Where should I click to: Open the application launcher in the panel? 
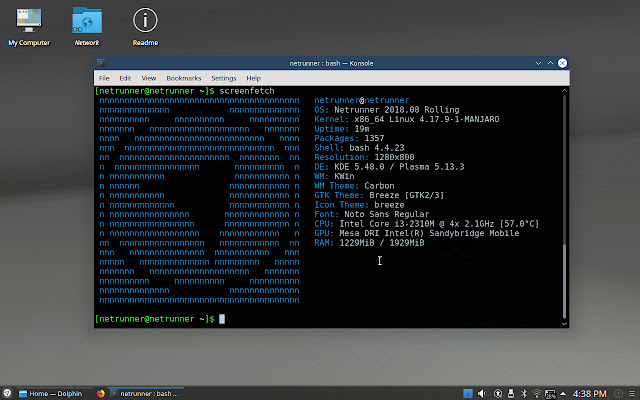[x=7, y=393]
